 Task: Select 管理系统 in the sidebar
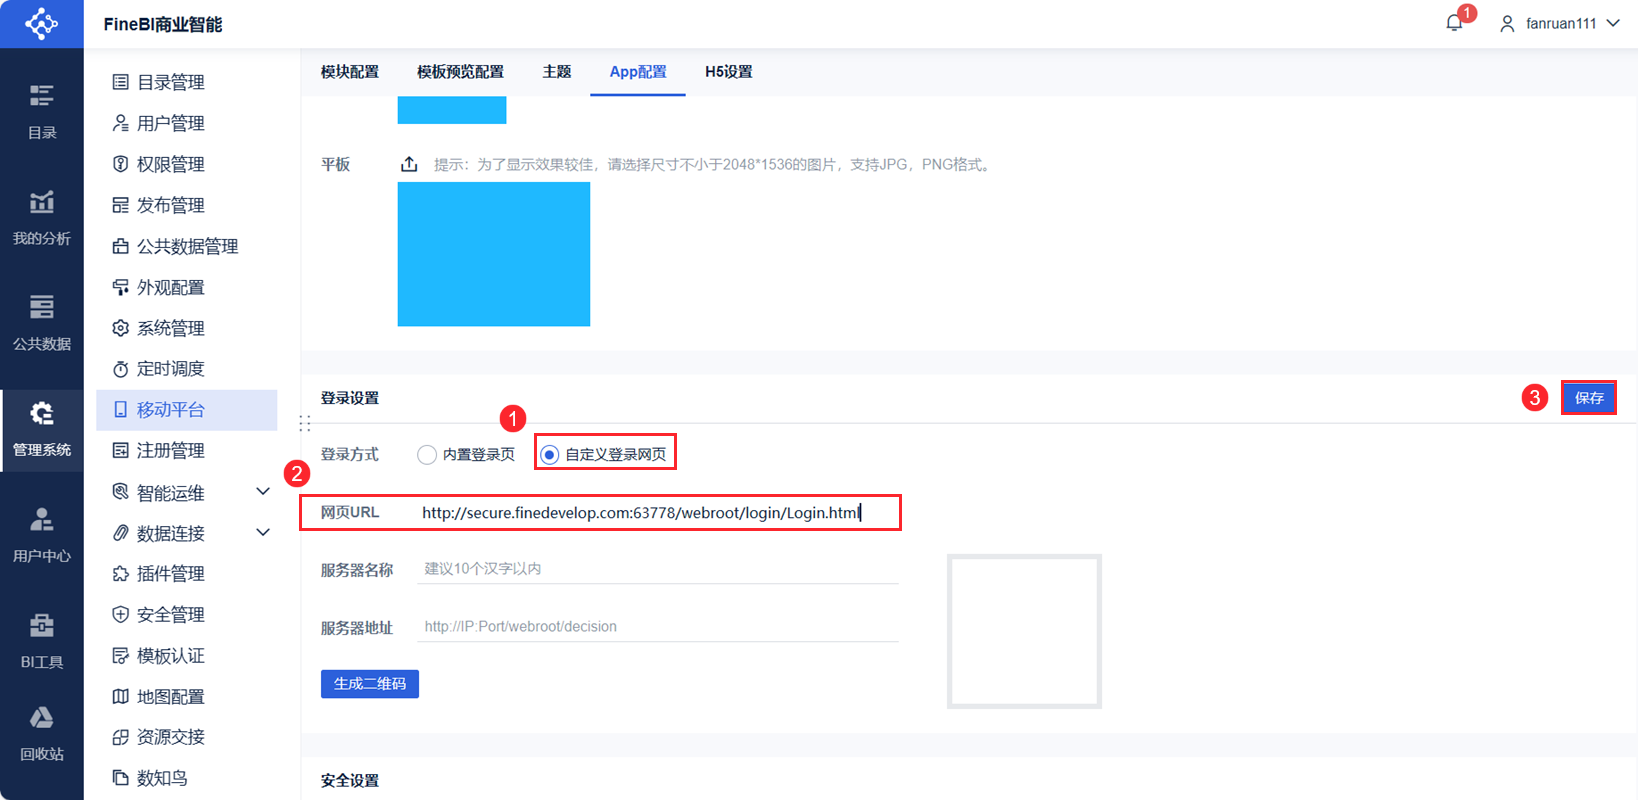41,429
